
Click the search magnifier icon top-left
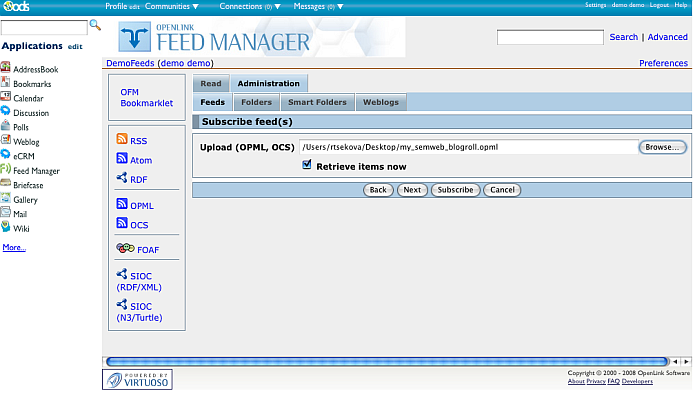[95, 25]
